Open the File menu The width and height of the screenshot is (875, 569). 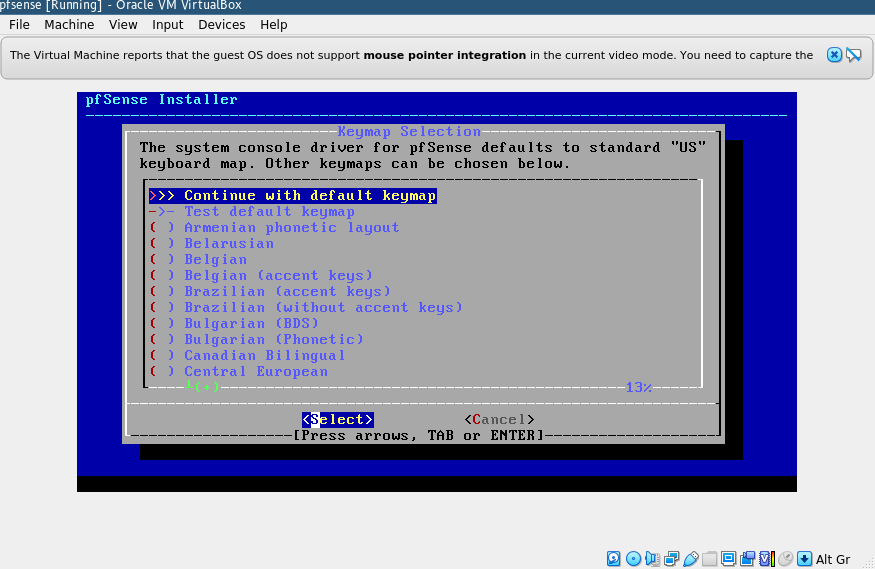click(x=19, y=25)
